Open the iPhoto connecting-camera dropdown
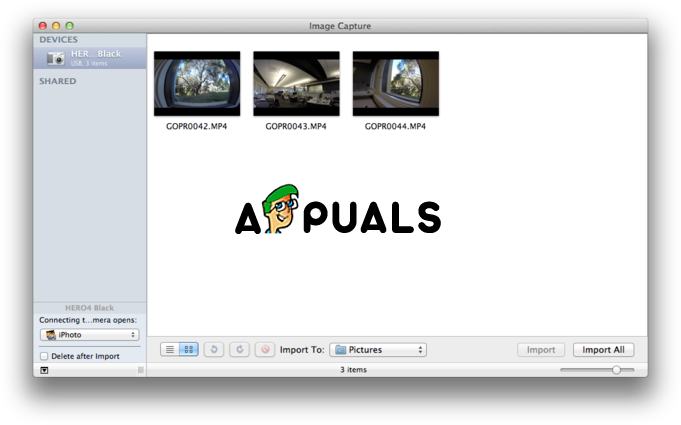This screenshot has width=681, height=425. pyautogui.click(x=90, y=335)
